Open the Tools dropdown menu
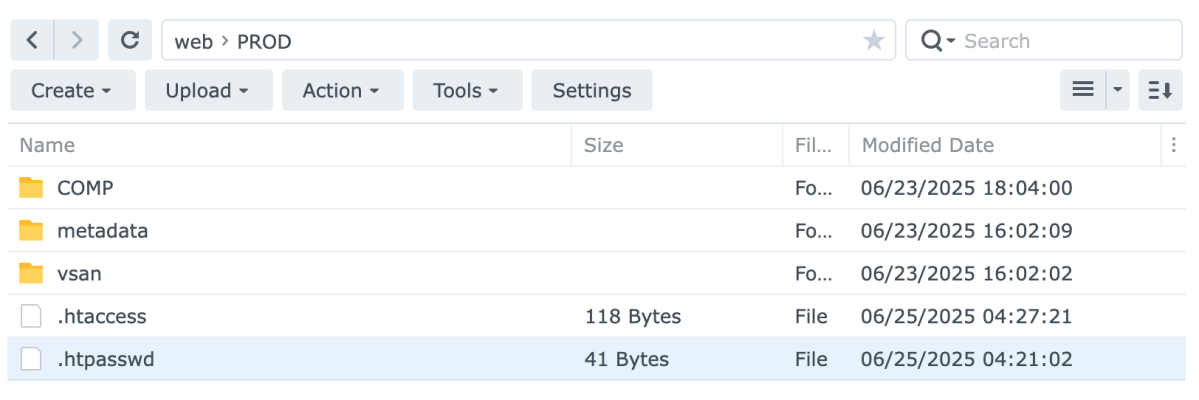This screenshot has width=1199, height=400. coord(465,91)
